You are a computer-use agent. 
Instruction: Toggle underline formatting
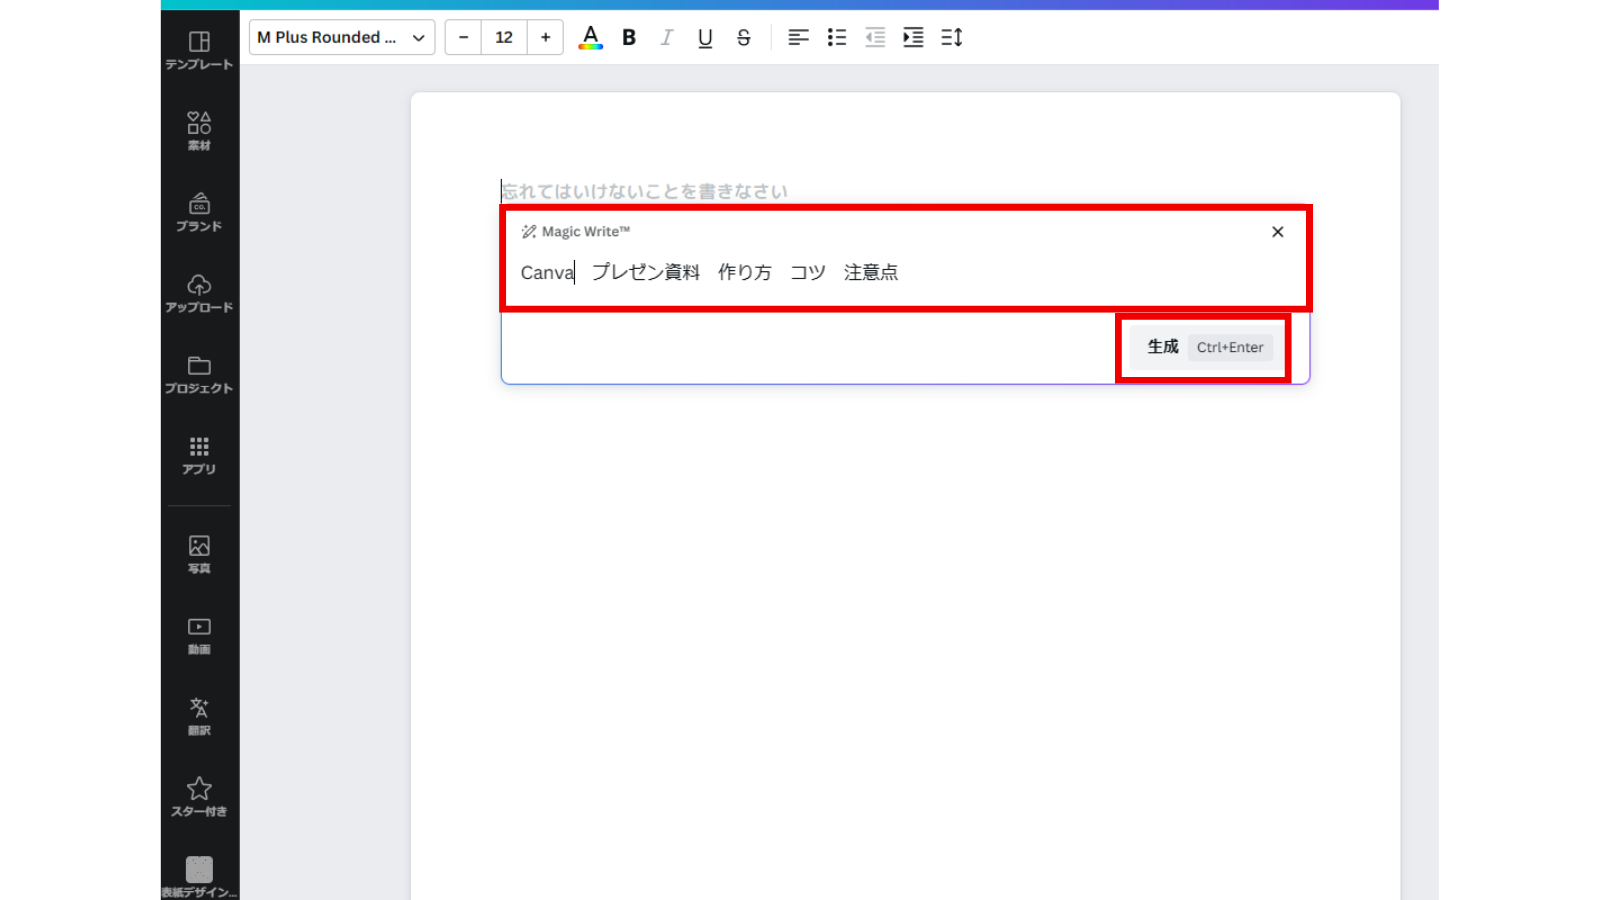705,37
